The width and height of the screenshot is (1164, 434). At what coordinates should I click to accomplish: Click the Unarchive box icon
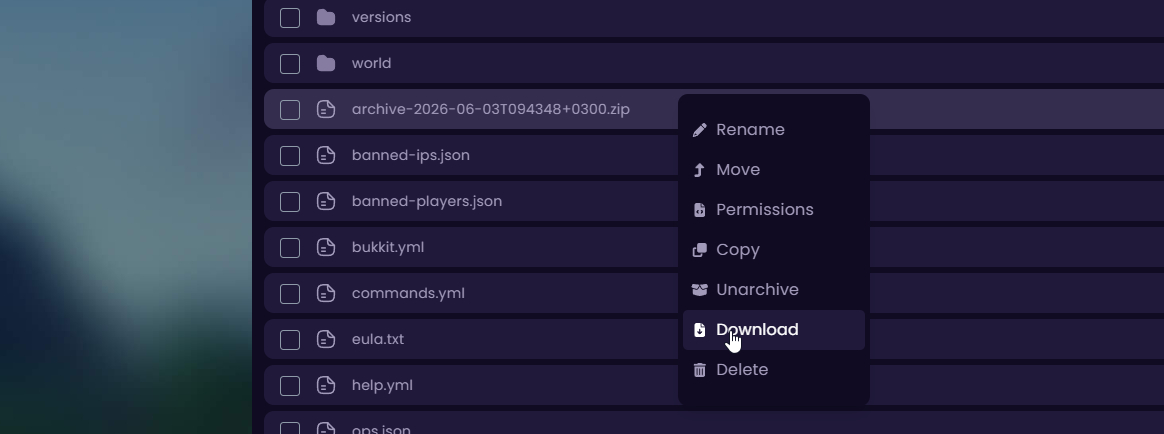click(x=699, y=290)
